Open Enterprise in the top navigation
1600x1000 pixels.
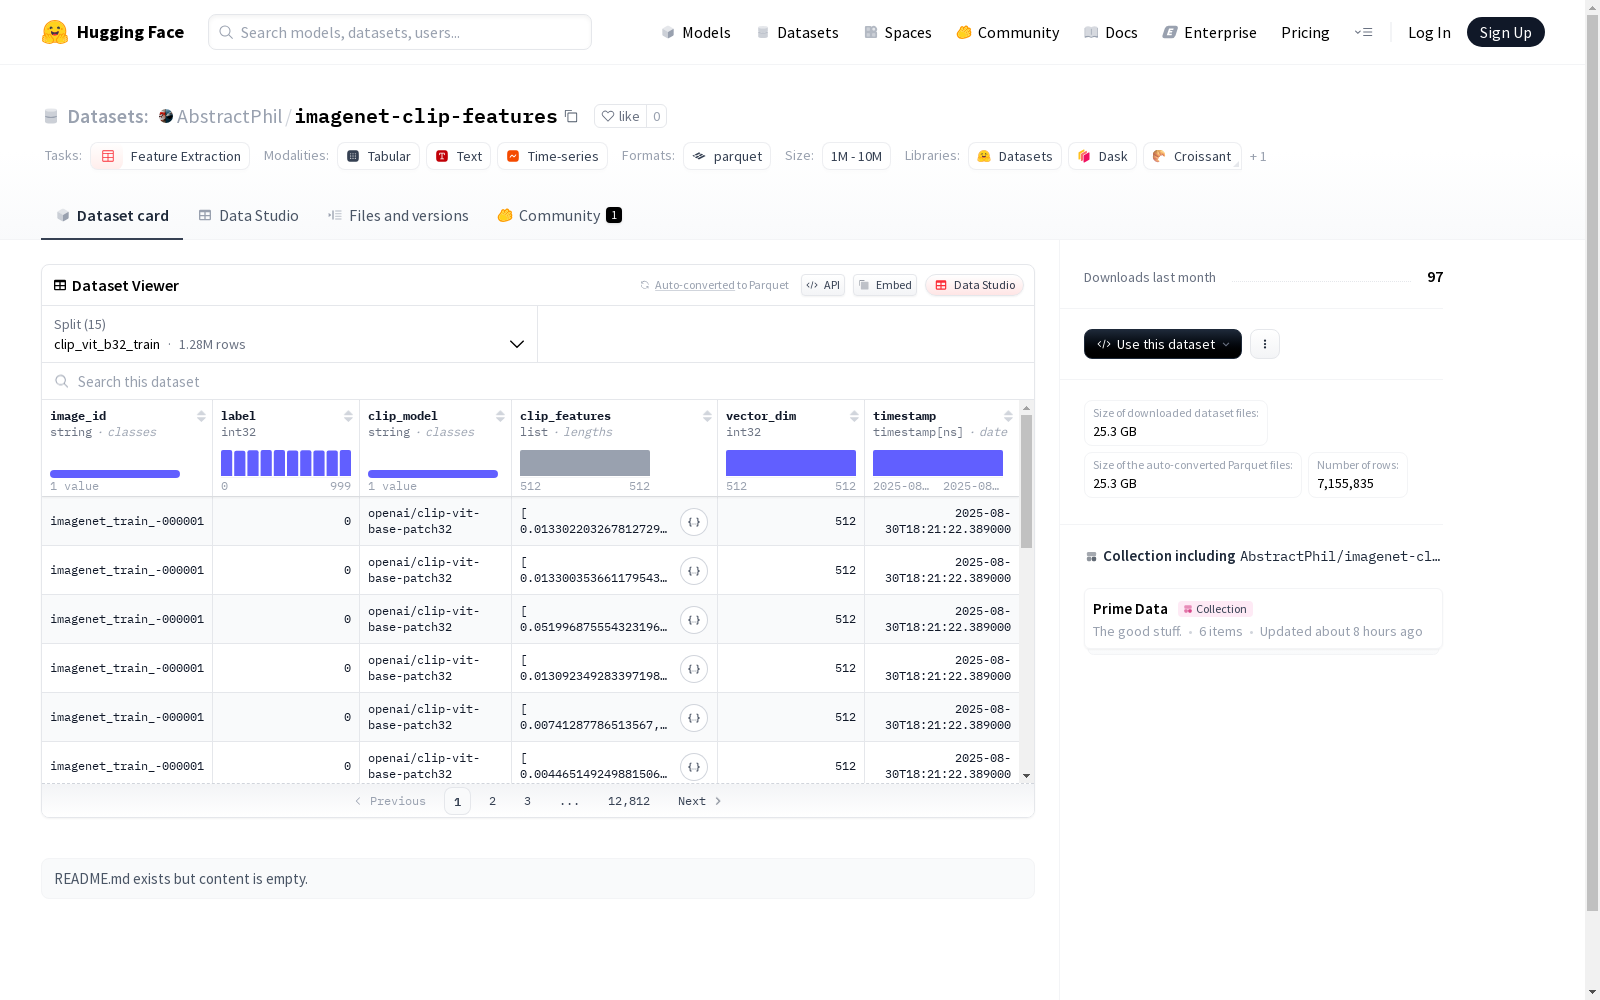point(1210,32)
